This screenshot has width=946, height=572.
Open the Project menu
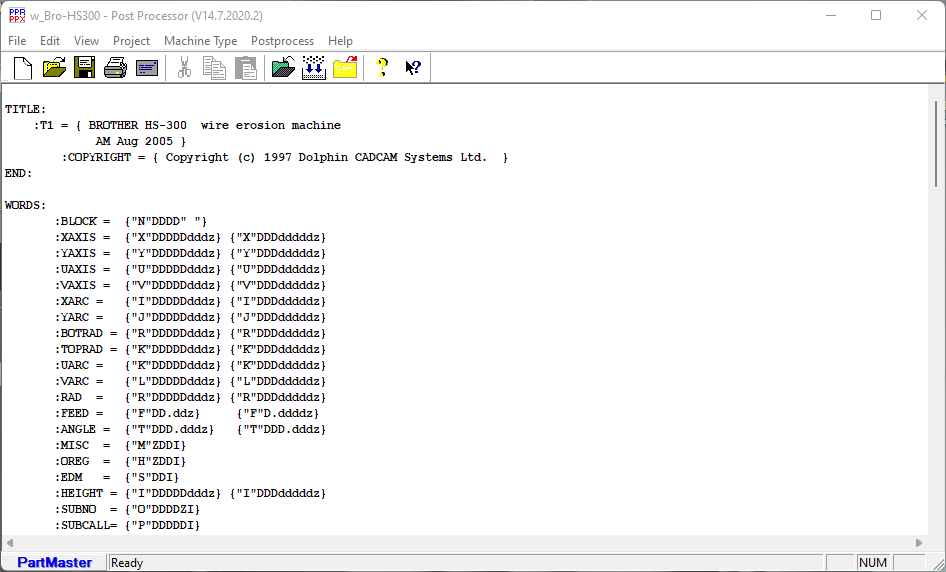tap(131, 41)
